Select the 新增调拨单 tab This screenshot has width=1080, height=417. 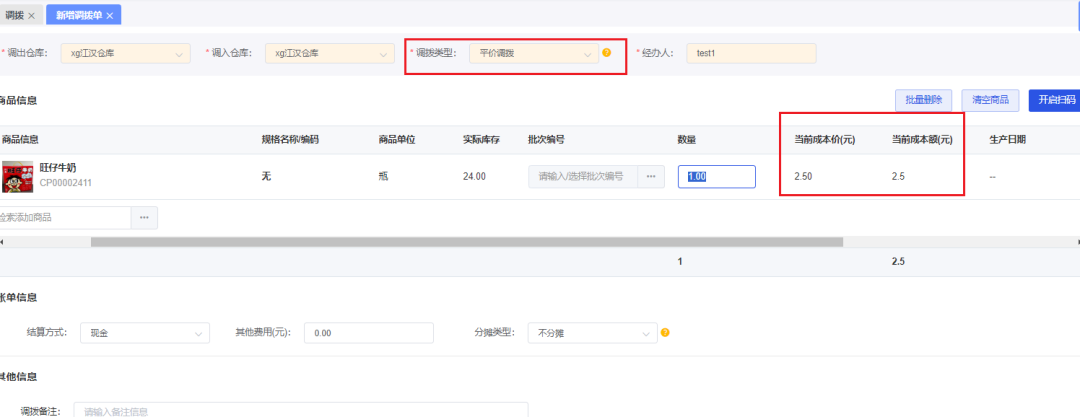78,15
